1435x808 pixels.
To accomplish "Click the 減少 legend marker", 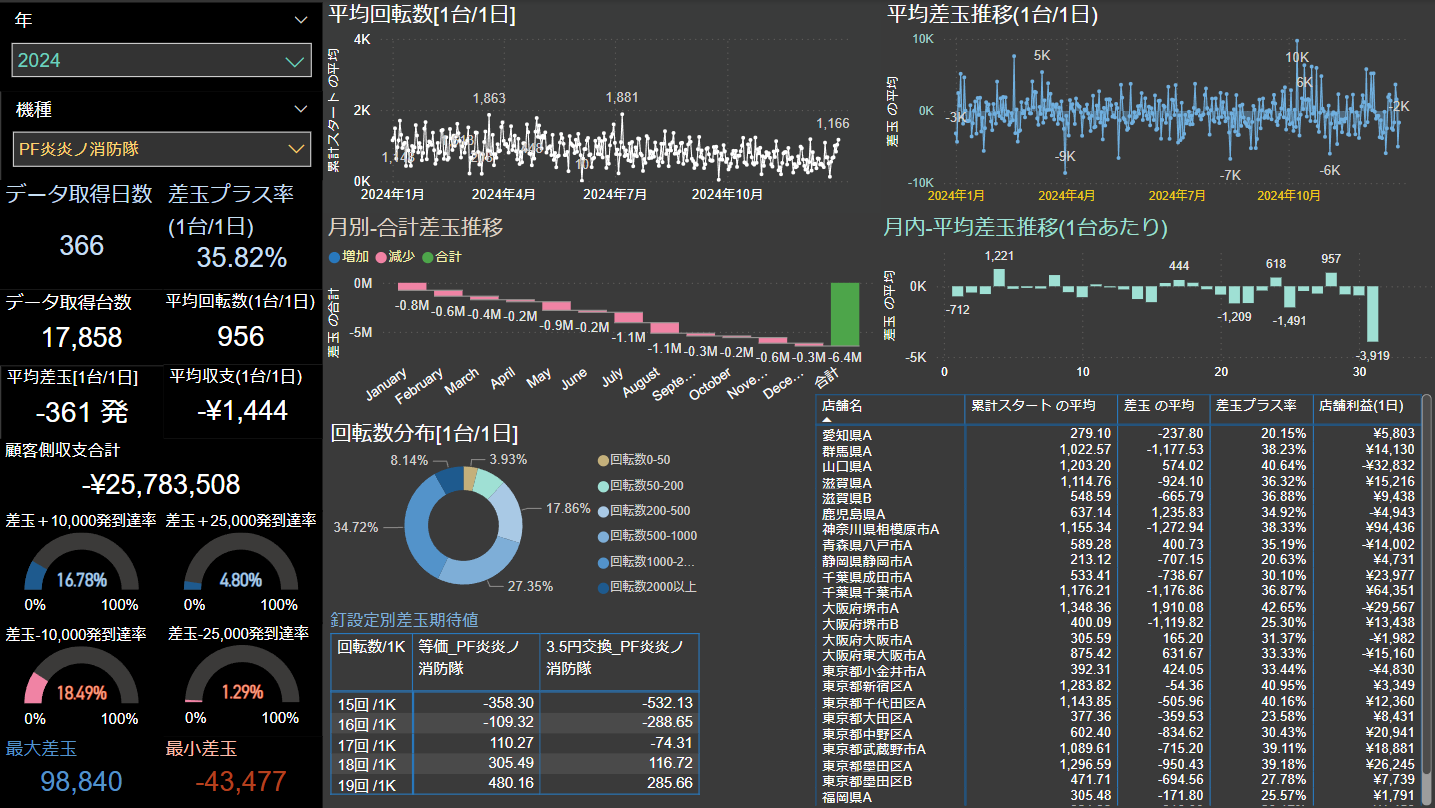I will point(381,257).
